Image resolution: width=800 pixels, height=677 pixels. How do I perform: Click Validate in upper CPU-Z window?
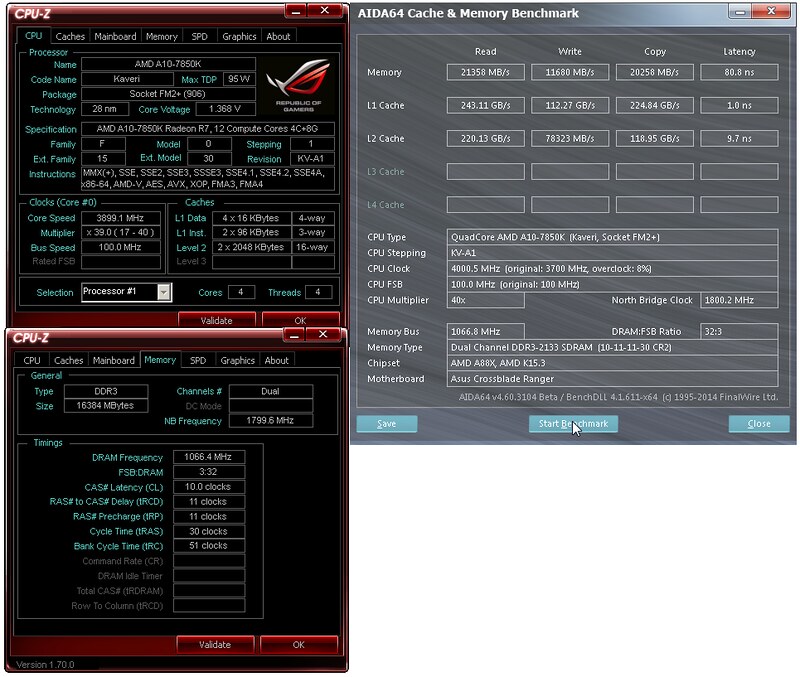216,320
